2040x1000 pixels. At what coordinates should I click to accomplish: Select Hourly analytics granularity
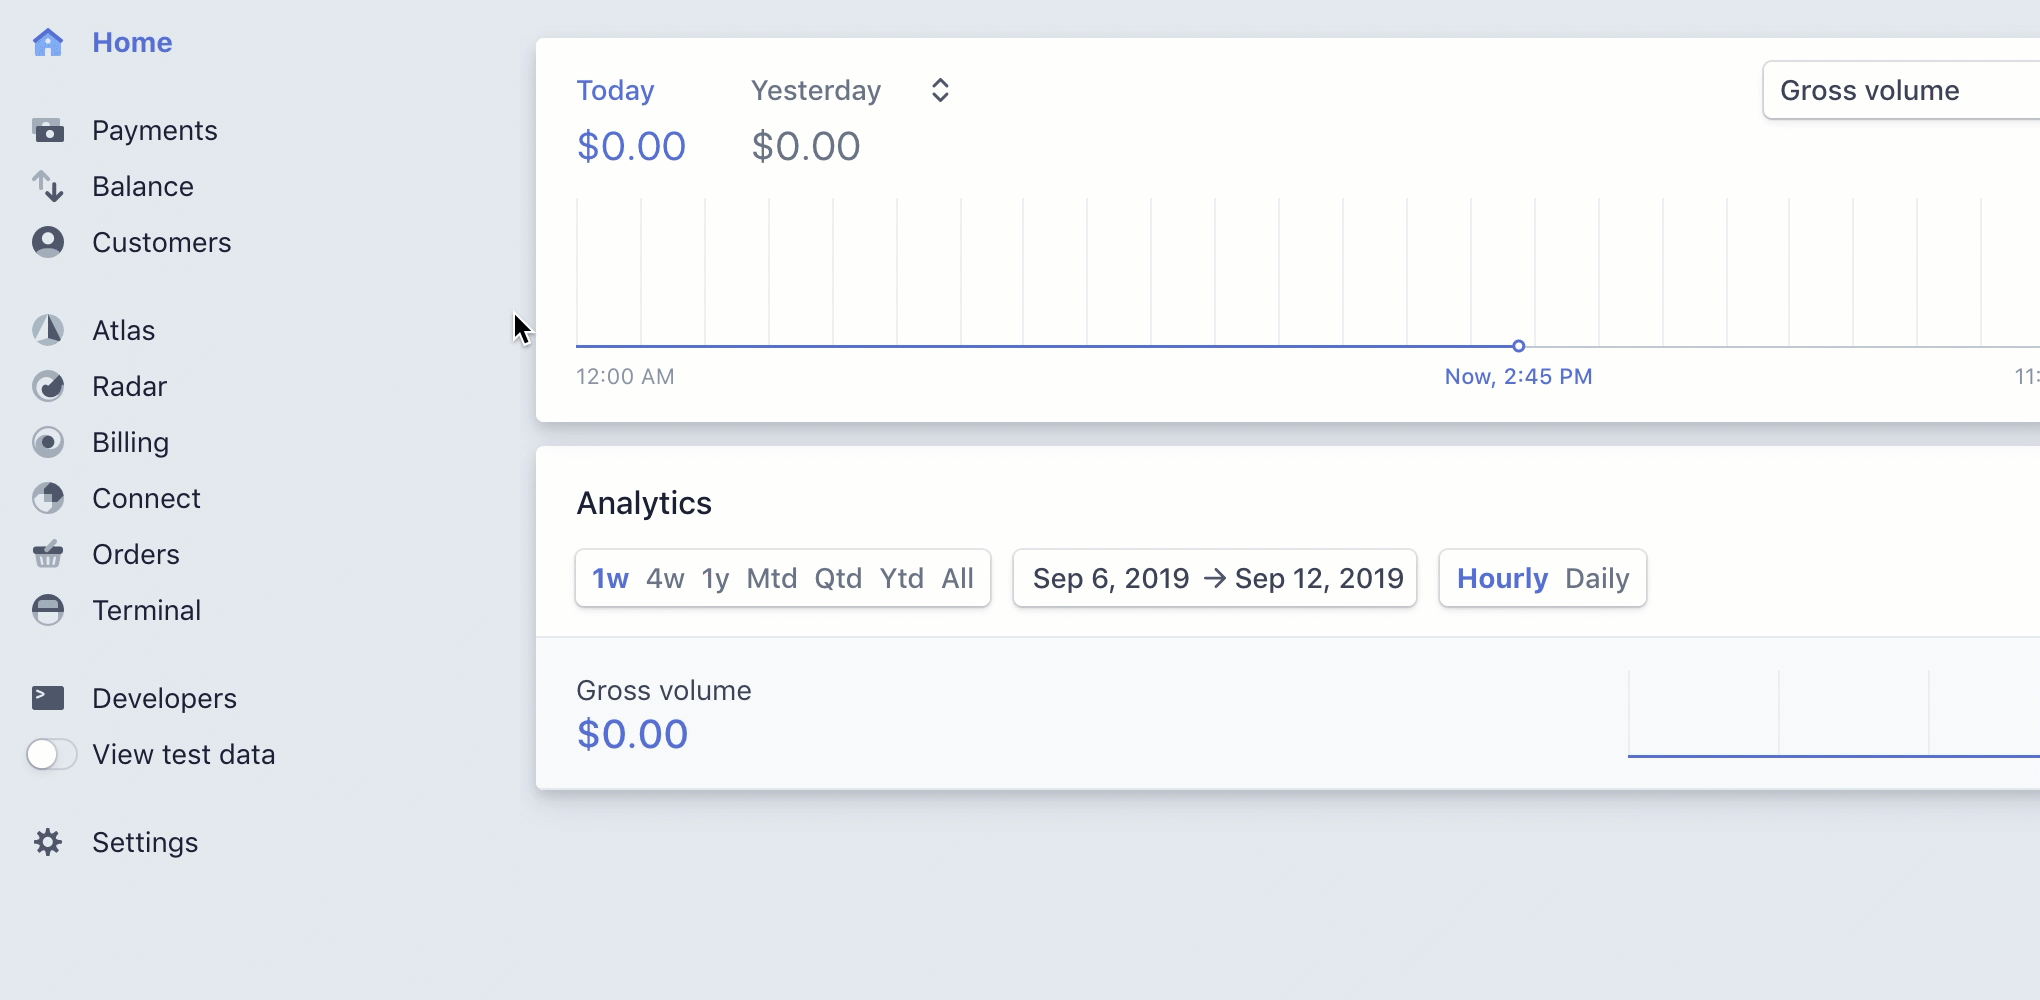(x=1502, y=579)
